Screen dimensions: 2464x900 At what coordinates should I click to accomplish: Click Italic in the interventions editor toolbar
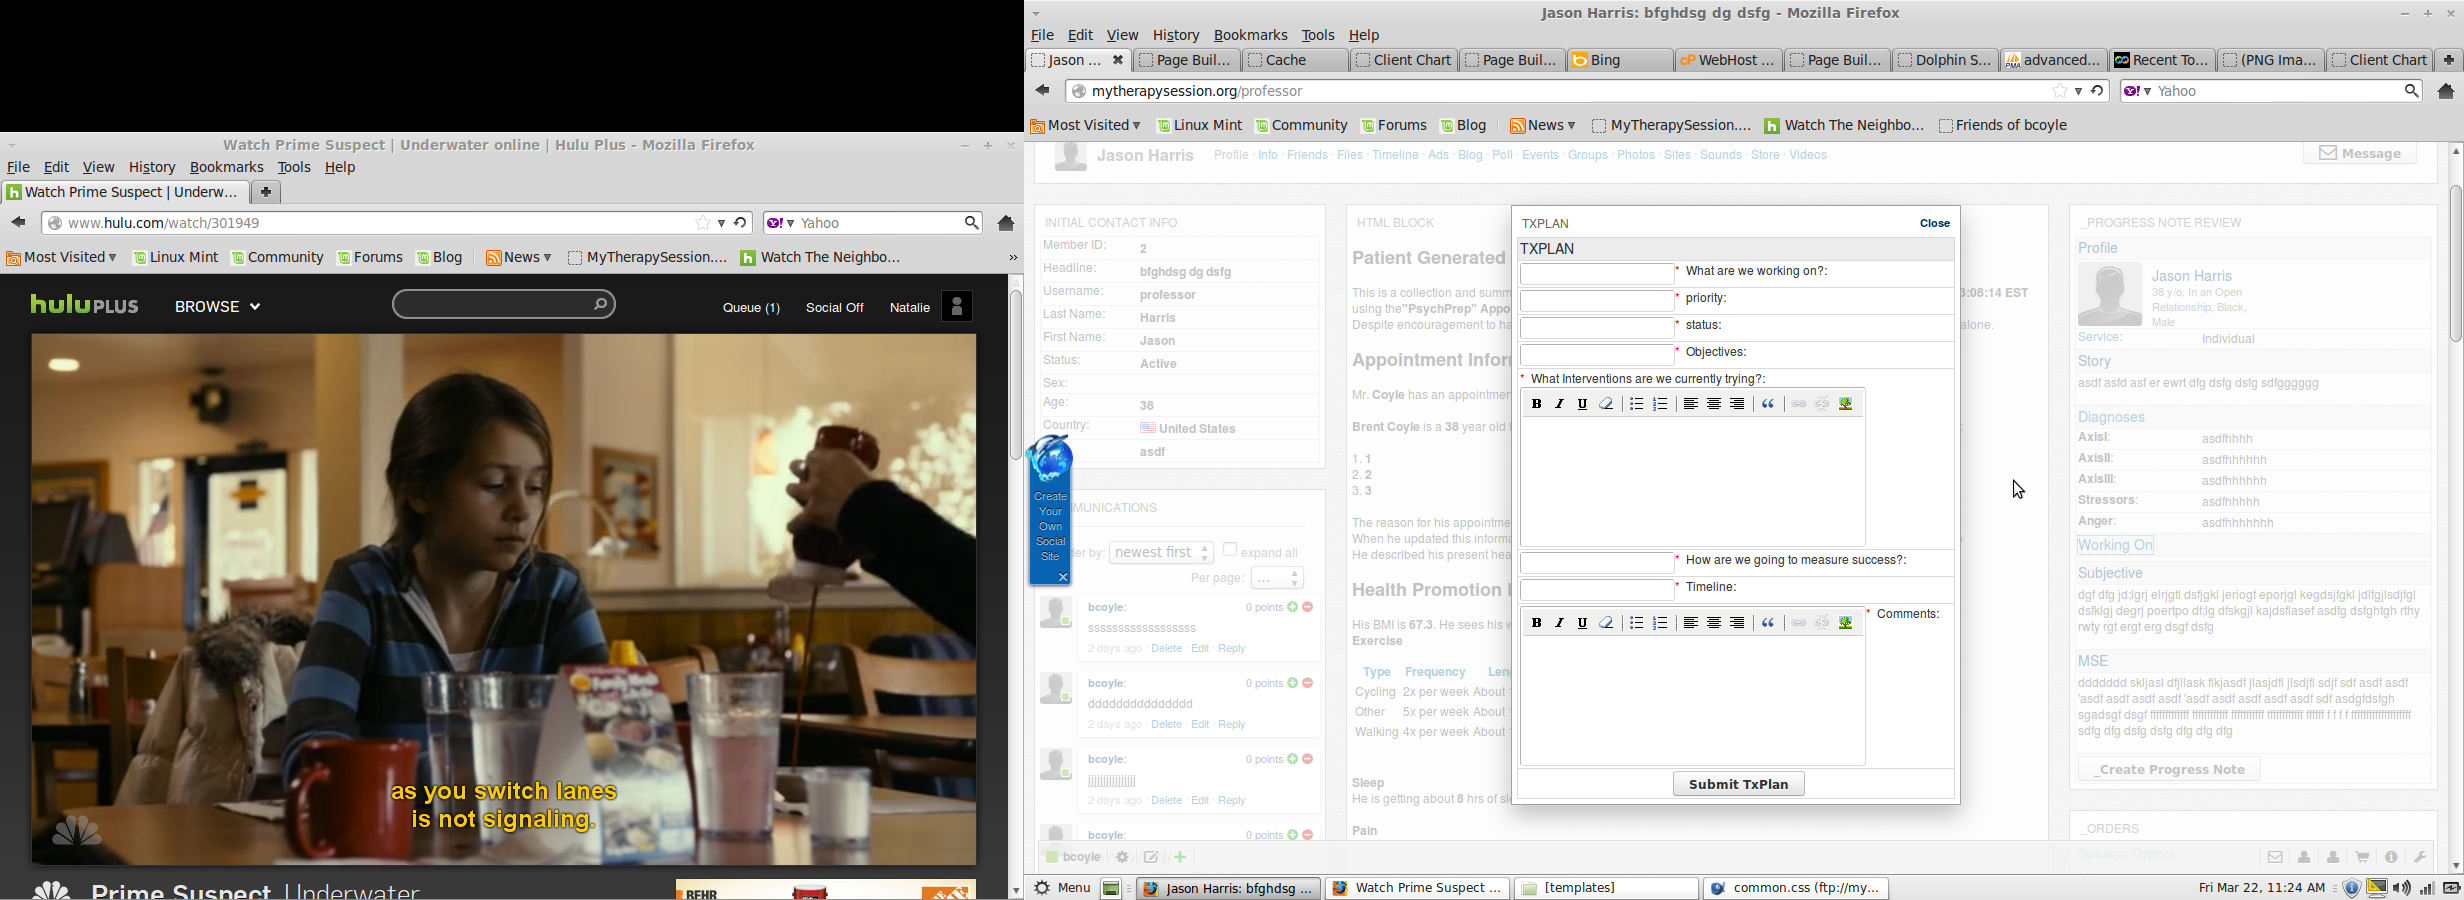point(1560,404)
